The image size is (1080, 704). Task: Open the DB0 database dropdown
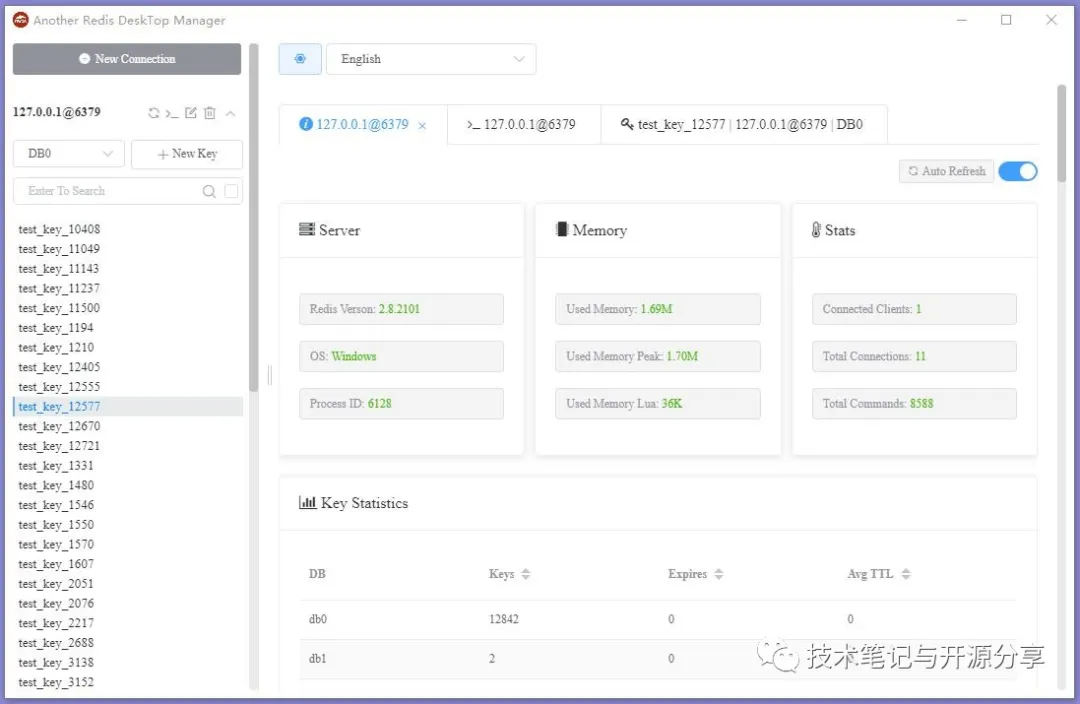[x=69, y=154]
